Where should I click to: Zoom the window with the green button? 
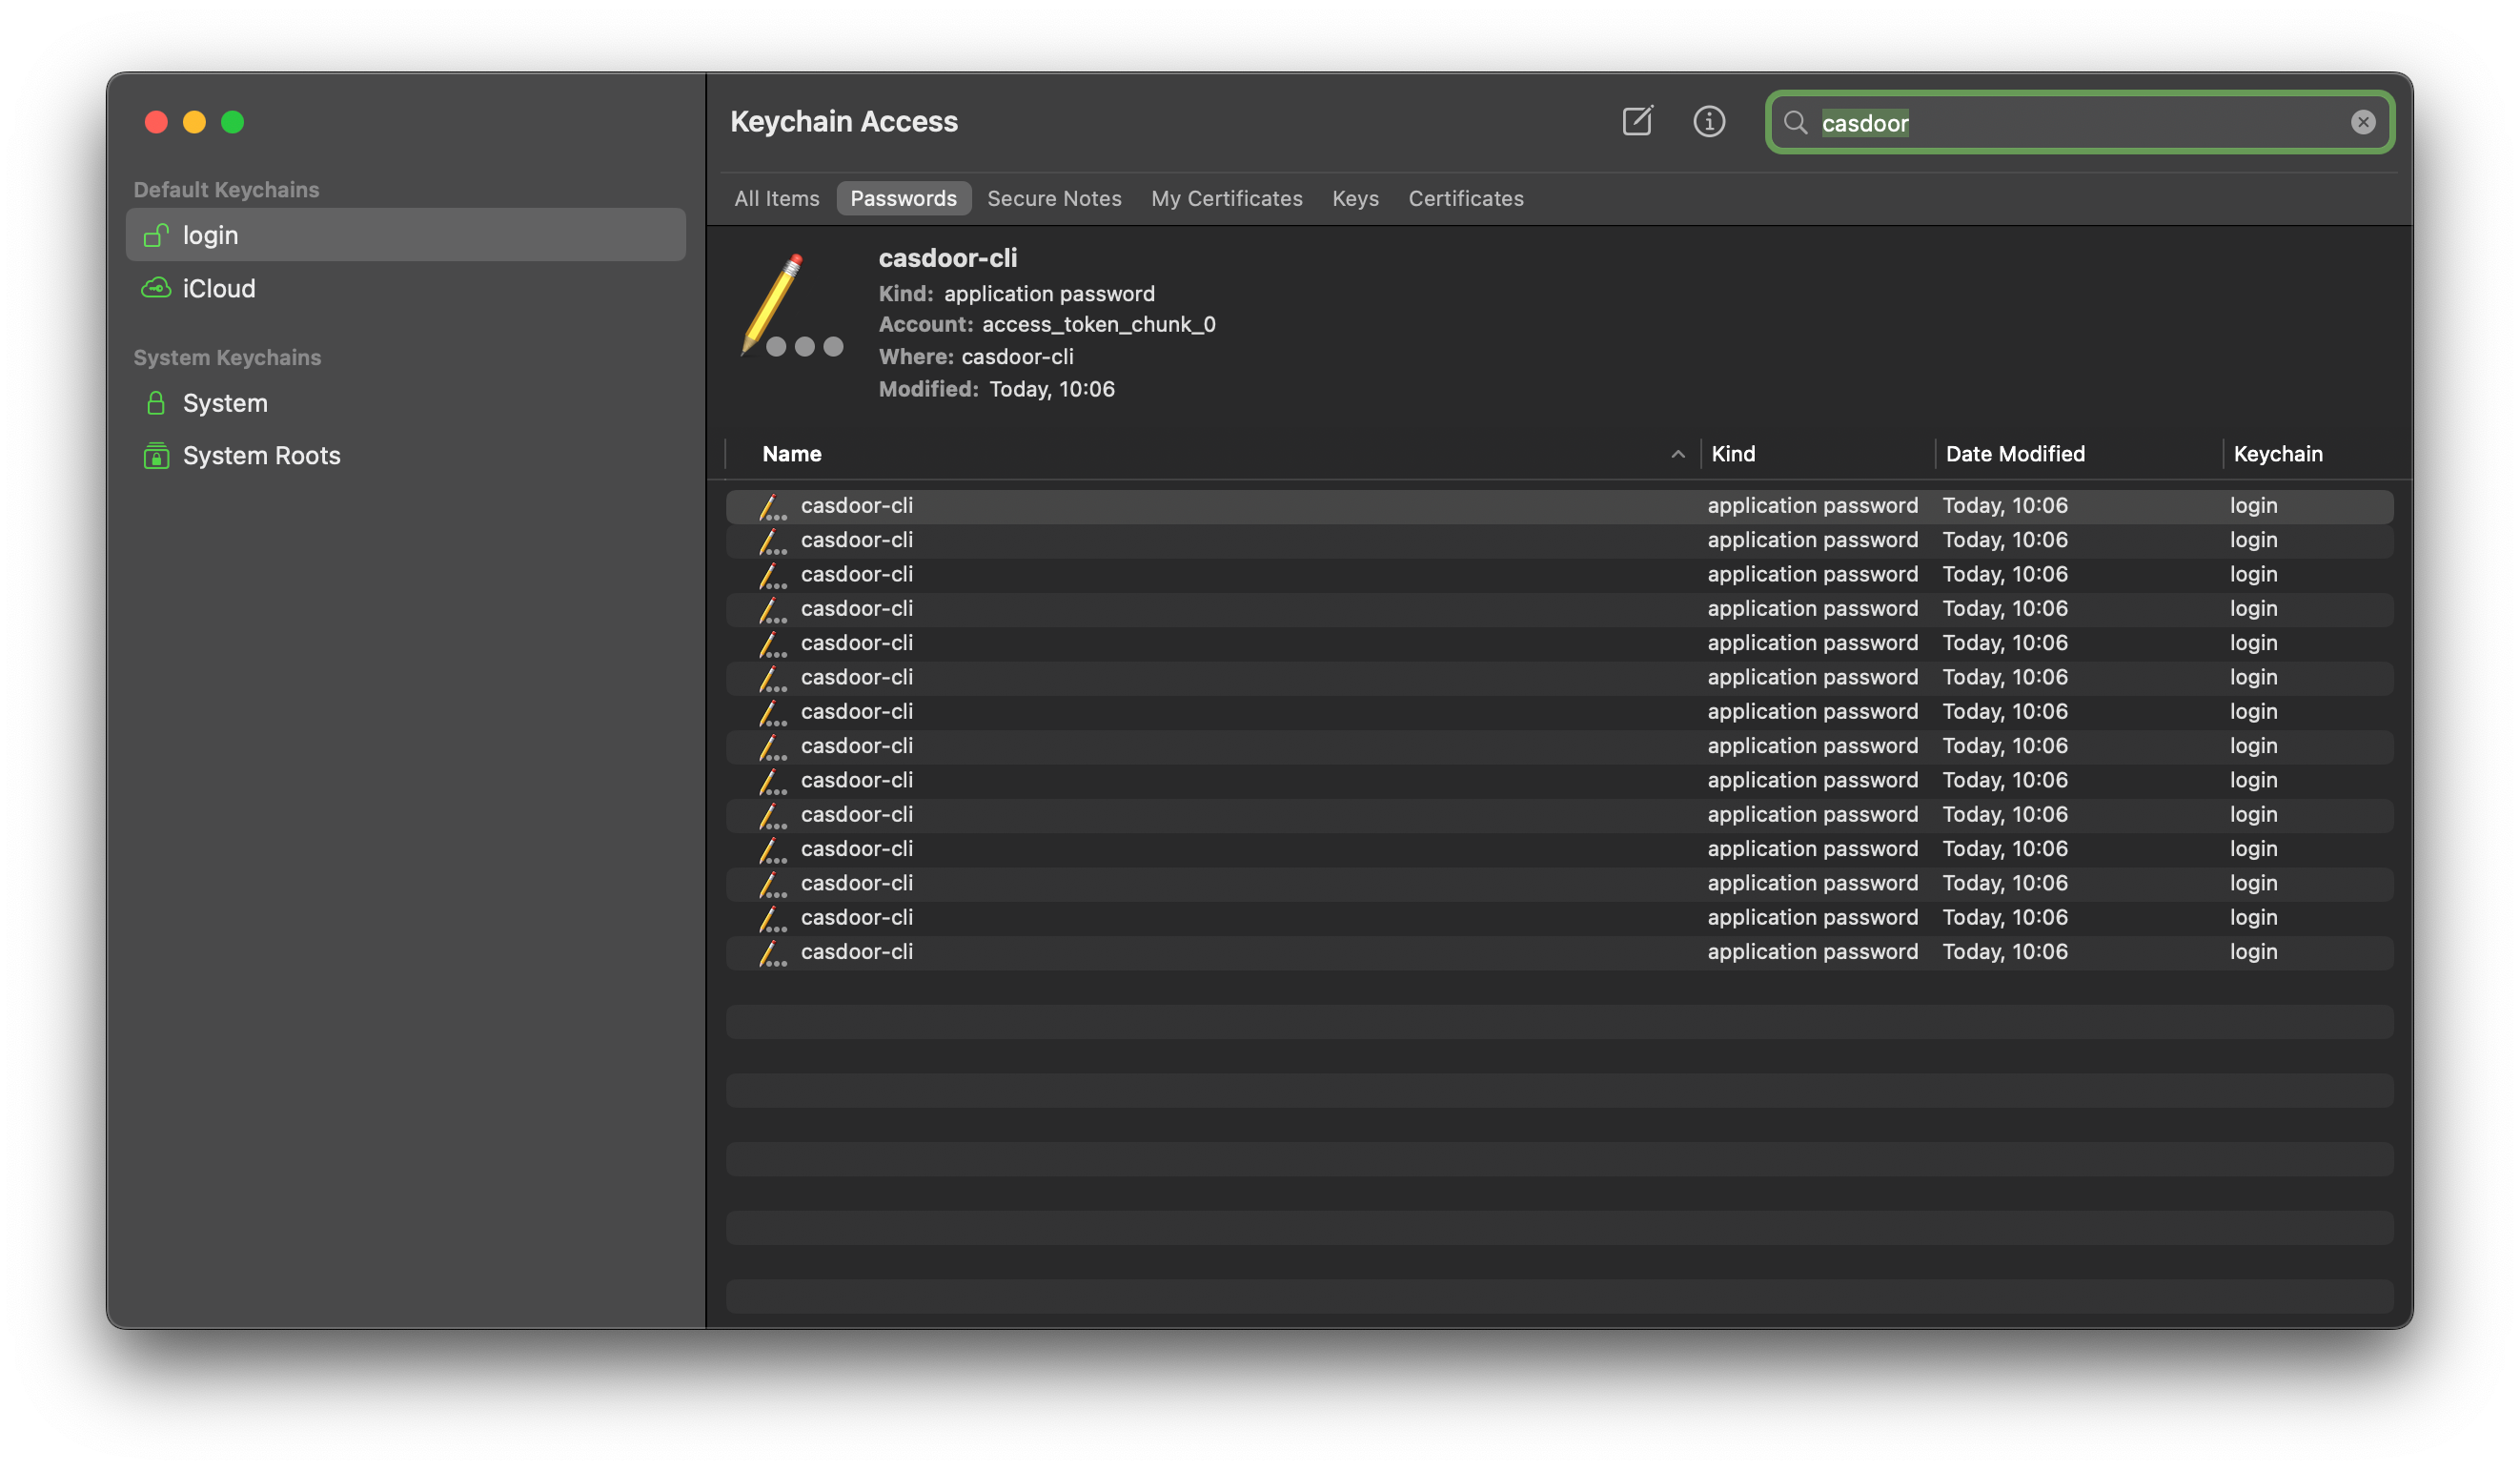[232, 122]
